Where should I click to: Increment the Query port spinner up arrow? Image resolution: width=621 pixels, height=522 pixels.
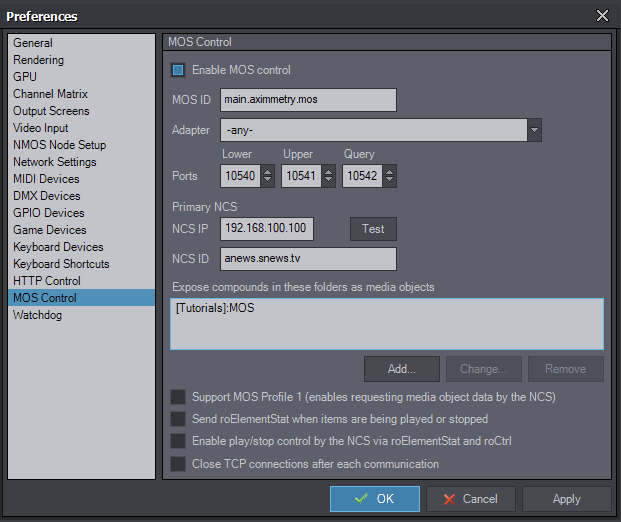tap(389, 171)
